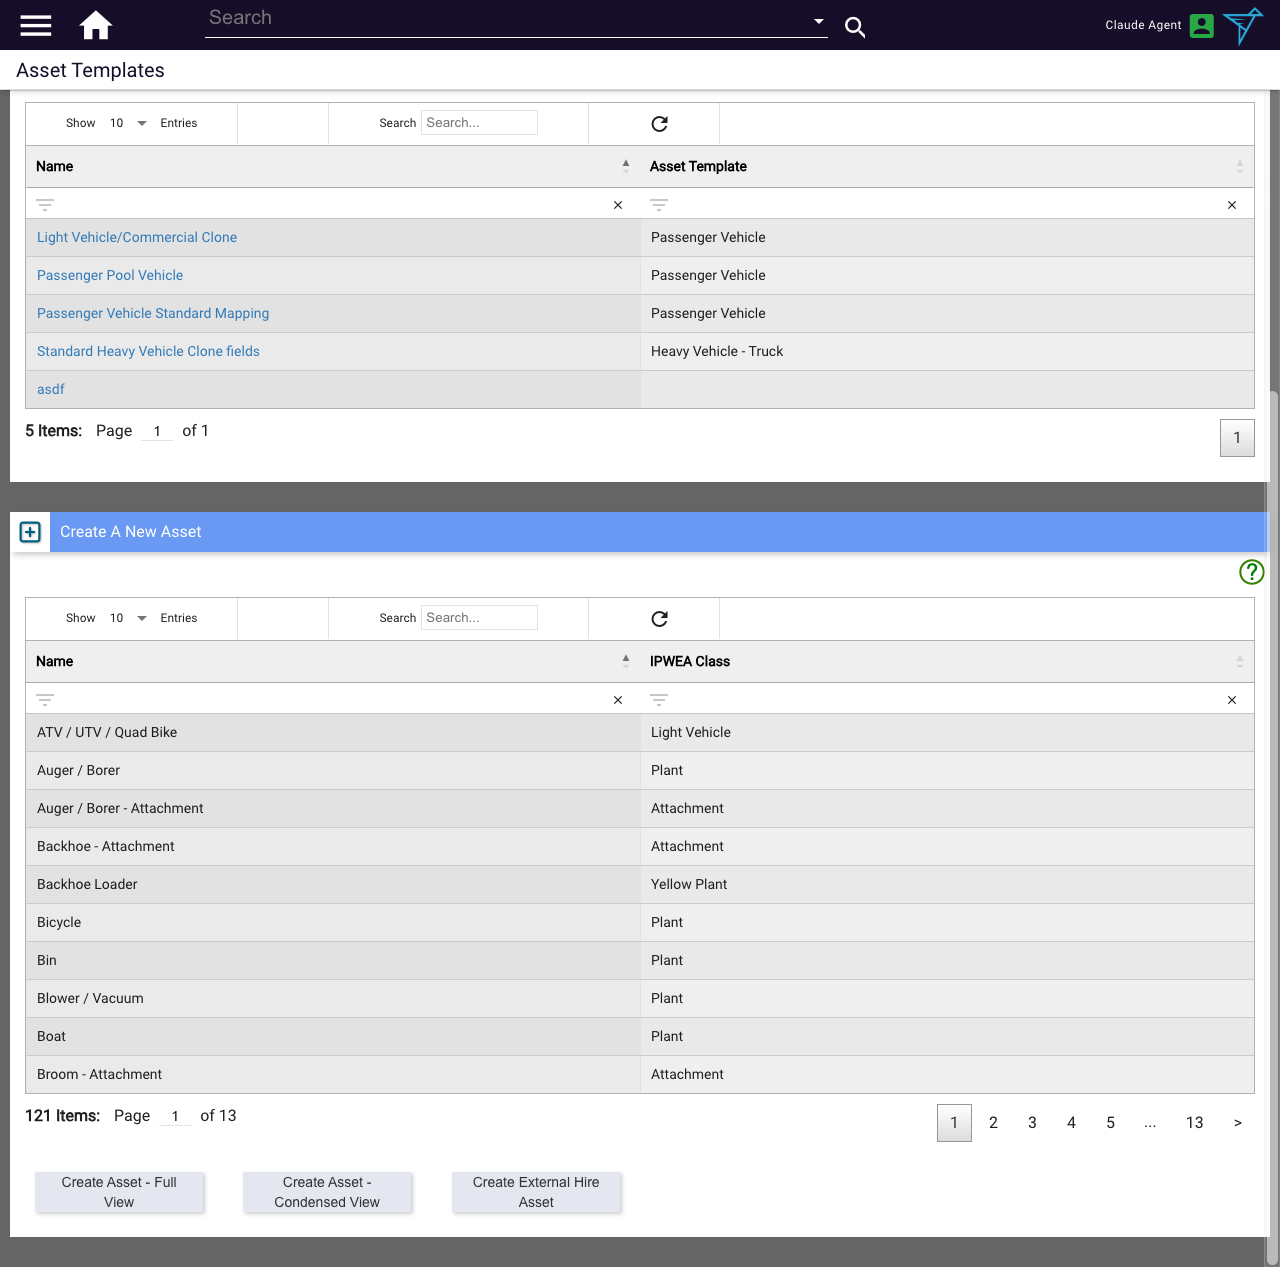Click the Heavy Vehicle - Truck cell
This screenshot has width=1280, height=1267.
tap(947, 352)
